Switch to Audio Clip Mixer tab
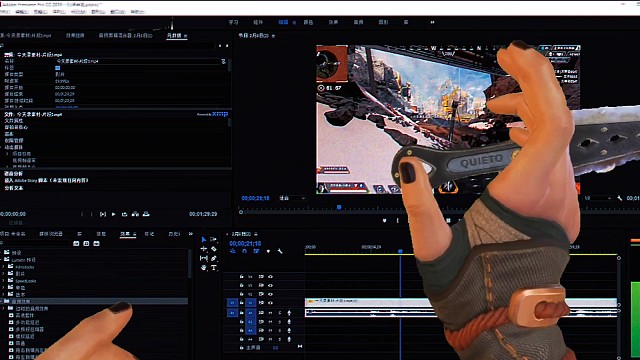 pyautogui.click(x=125, y=36)
